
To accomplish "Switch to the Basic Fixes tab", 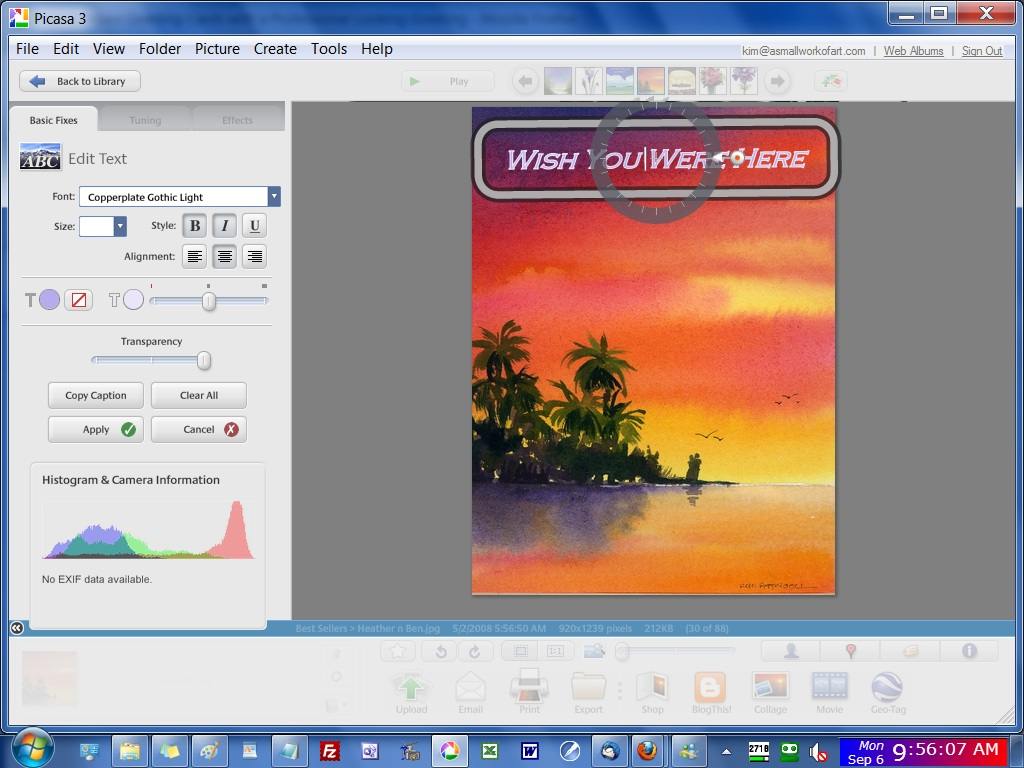I will tap(54, 120).
